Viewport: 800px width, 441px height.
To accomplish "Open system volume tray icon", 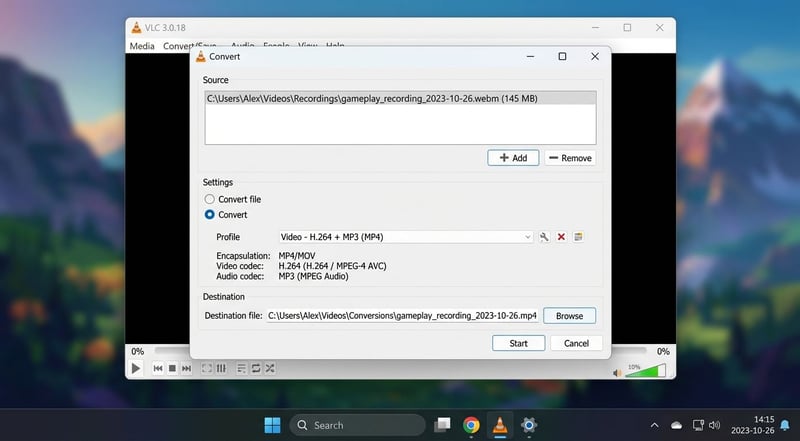I will 715,425.
